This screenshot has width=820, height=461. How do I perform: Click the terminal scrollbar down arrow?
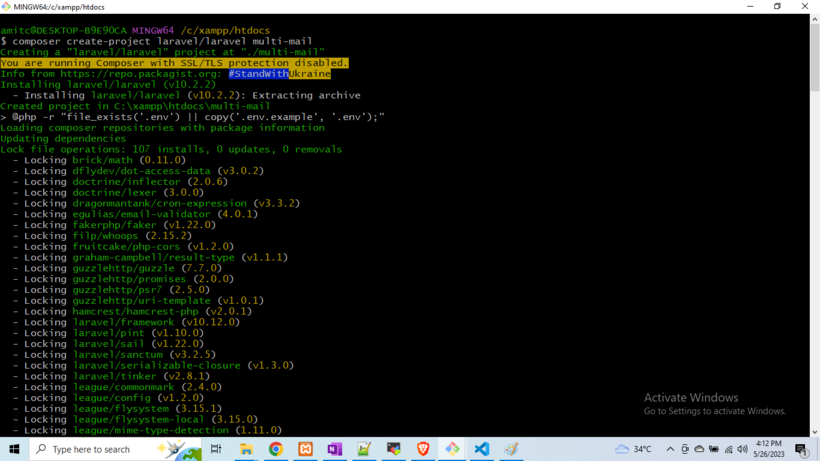[x=813, y=431]
